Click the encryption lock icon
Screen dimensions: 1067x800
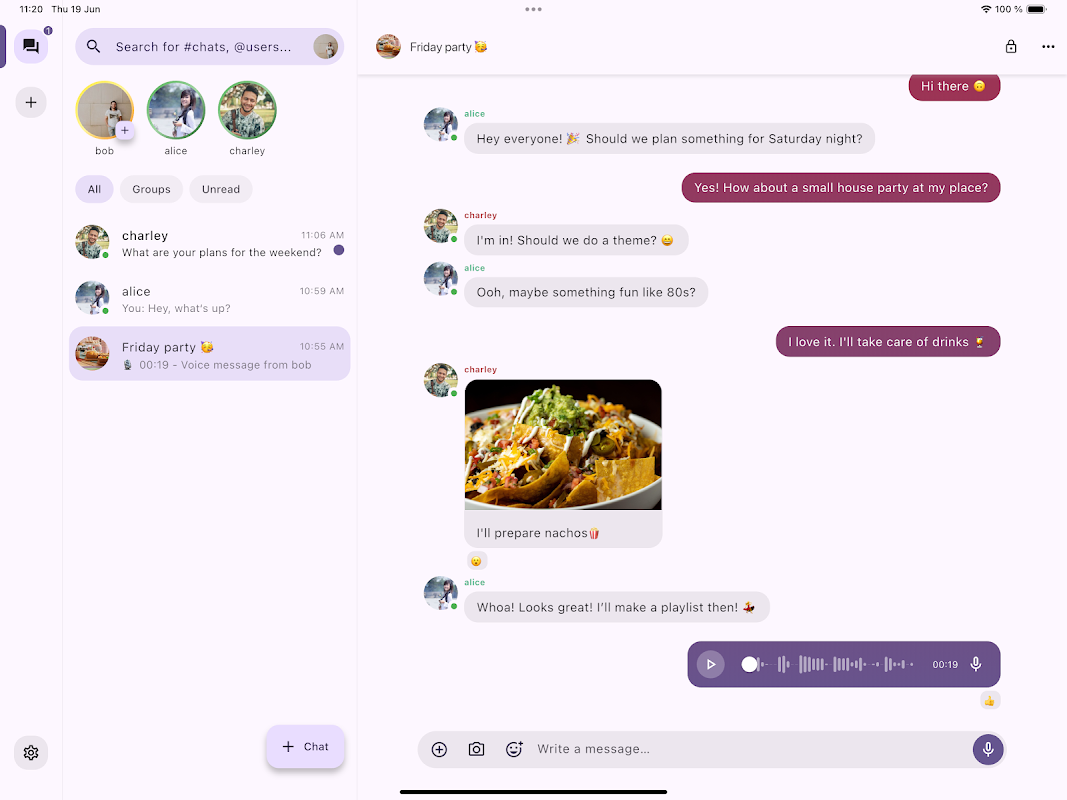point(1011,46)
